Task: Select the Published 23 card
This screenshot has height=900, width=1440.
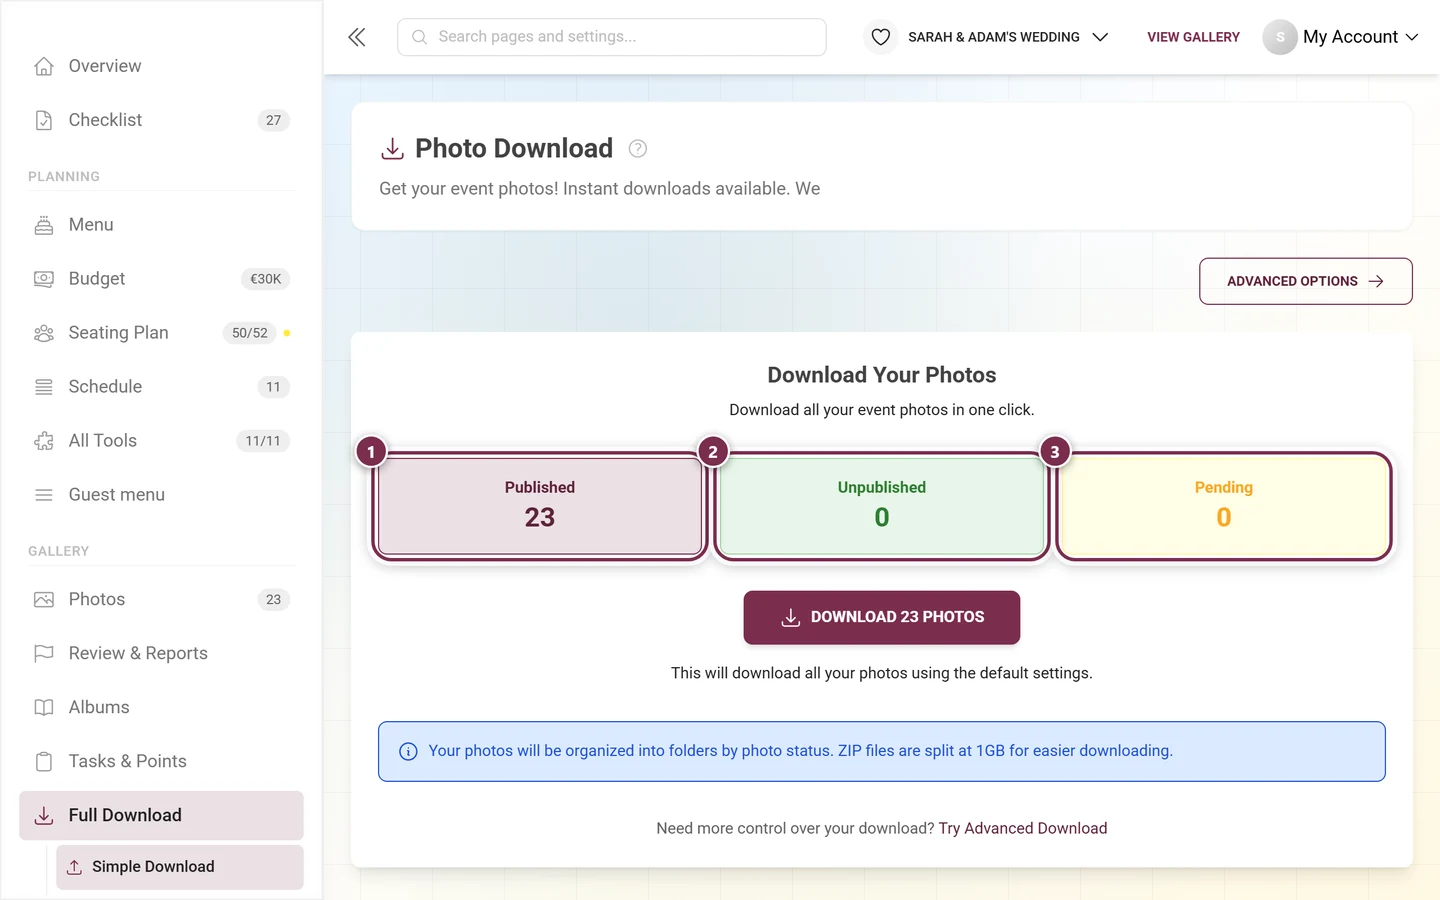Action: [x=540, y=506]
